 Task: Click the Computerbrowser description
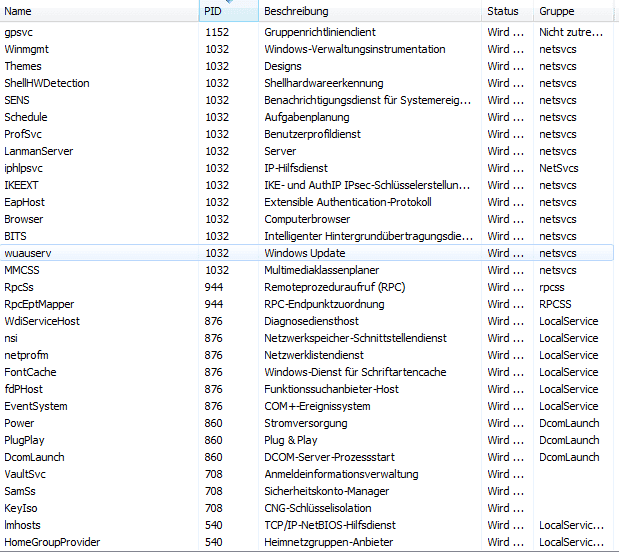307,219
